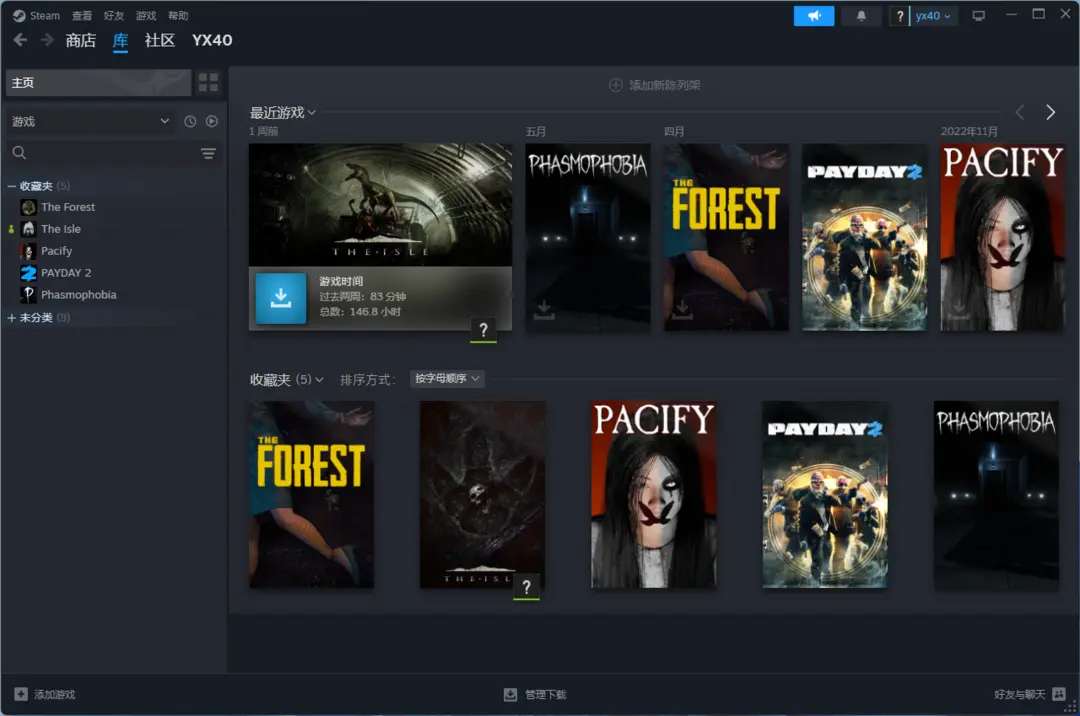
Task: Select the 主页 home button
Action: tap(98, 83)
